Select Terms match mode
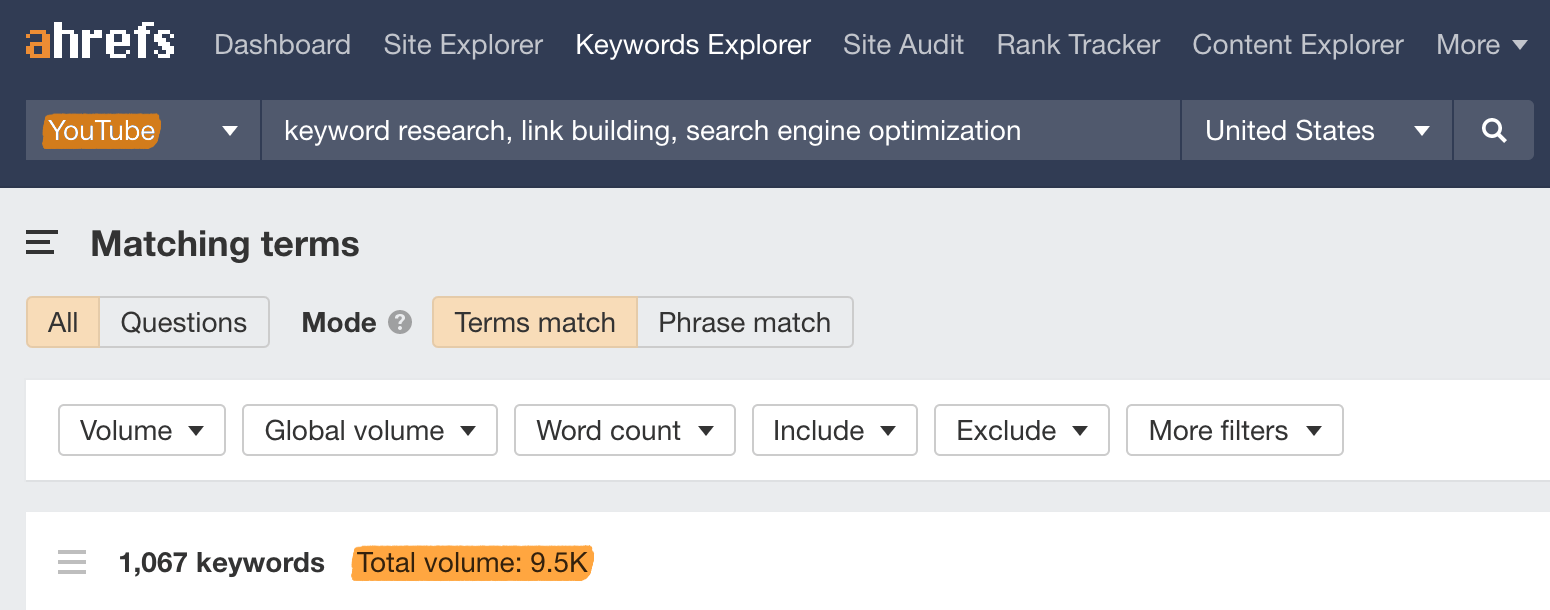This screenshot has height=610, width=1550. pyautogui.click(x=534, y=322)
